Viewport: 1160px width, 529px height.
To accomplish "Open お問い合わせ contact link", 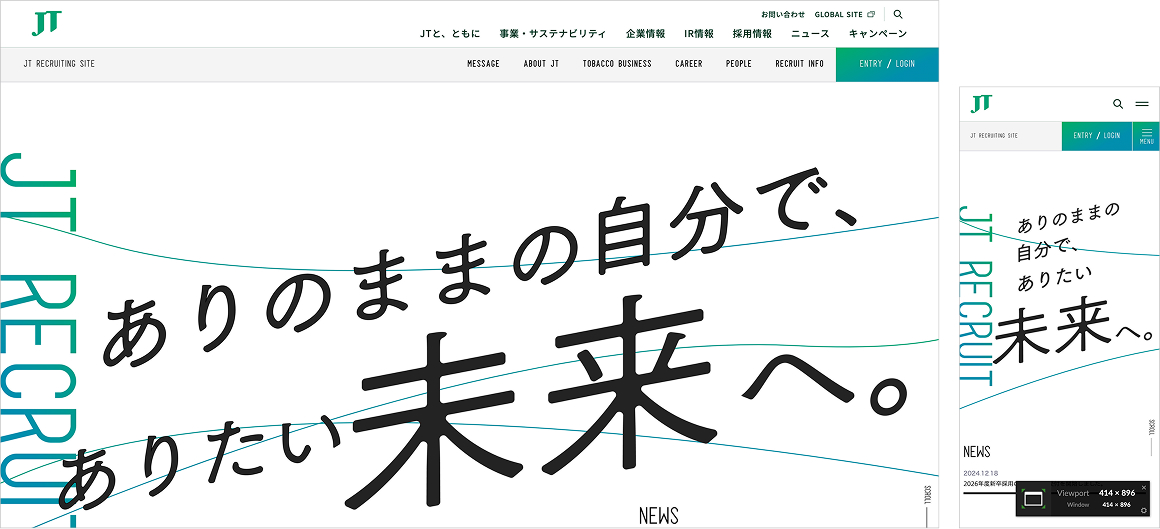I will [783, 14].
